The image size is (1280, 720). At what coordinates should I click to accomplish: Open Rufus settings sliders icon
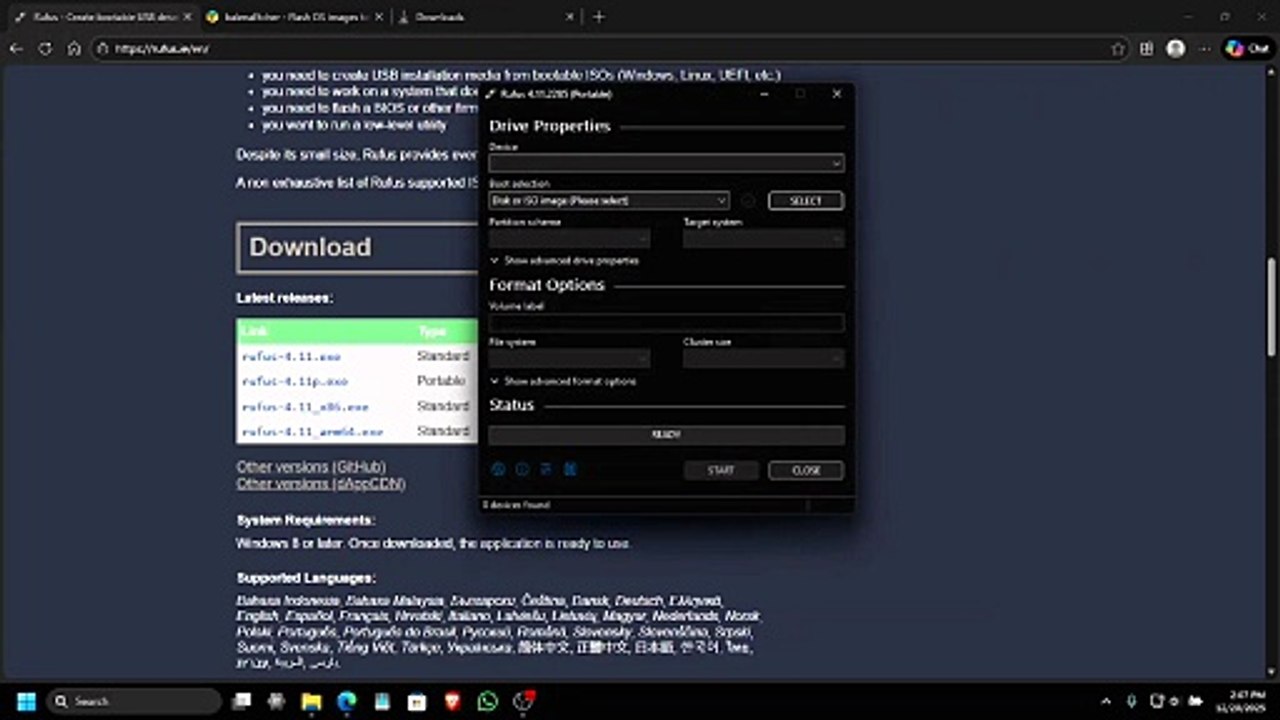click(546, 469)
